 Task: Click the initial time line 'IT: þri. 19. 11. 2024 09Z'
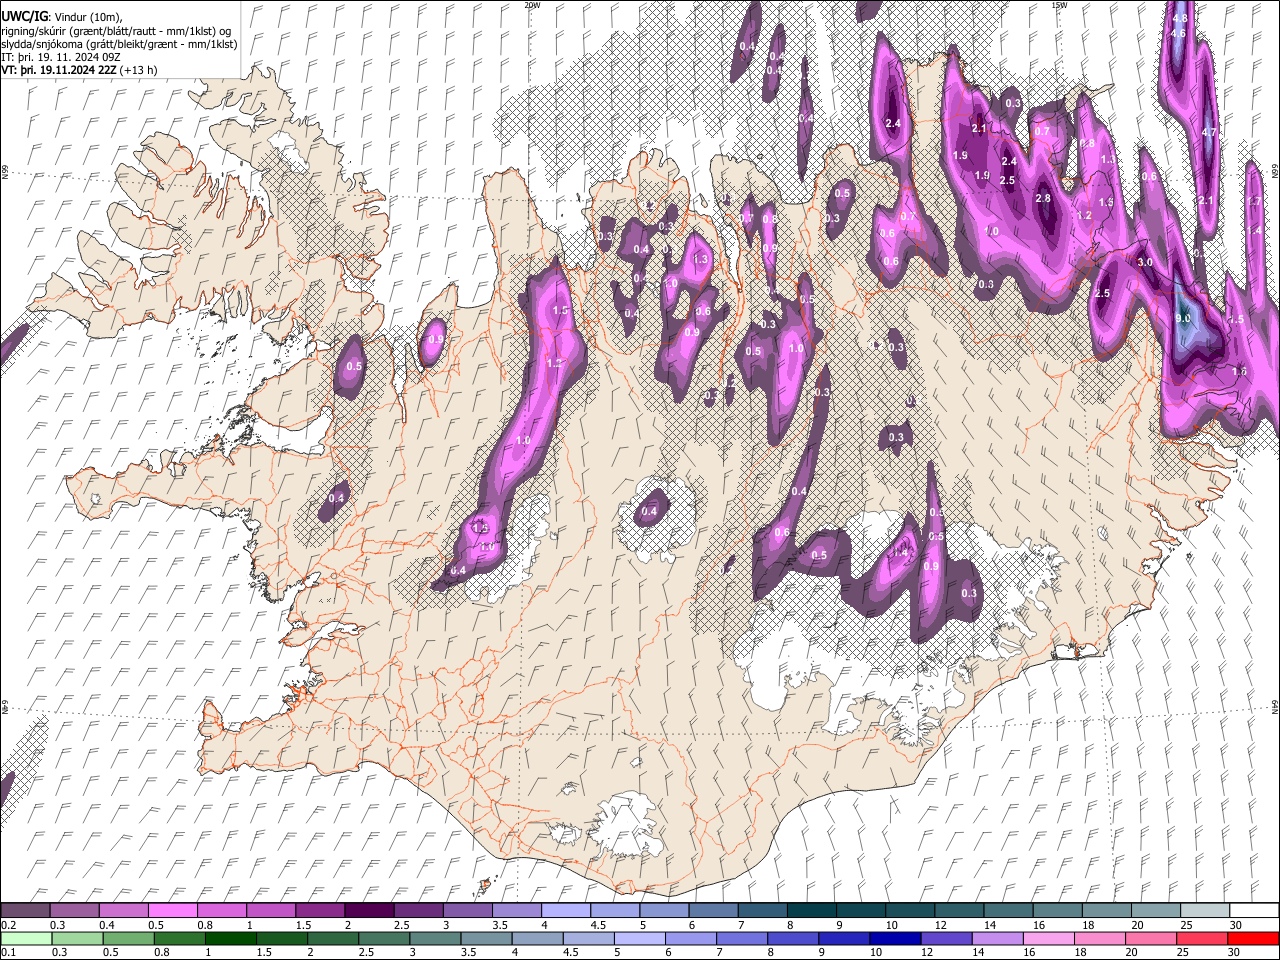[61, 57]
